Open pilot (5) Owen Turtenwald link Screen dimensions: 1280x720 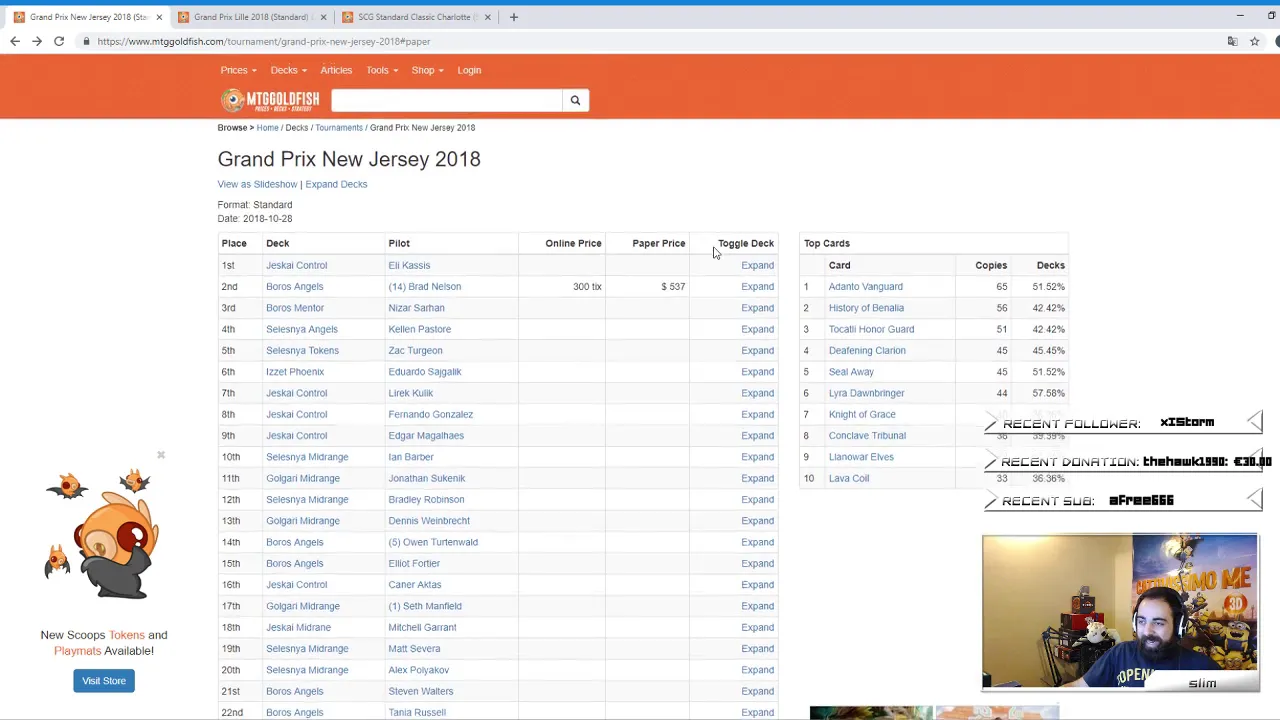pyautogui.click(x=433, y=542)
